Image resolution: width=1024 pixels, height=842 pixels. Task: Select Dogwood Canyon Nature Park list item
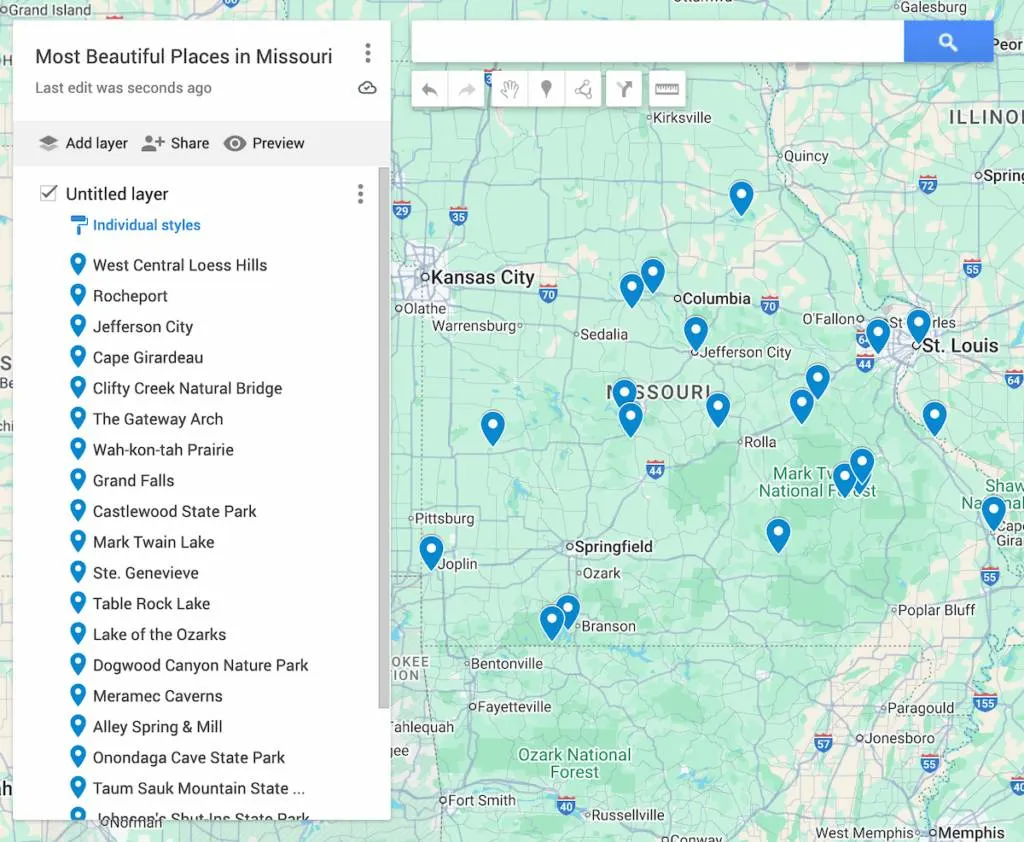[200, 665]
